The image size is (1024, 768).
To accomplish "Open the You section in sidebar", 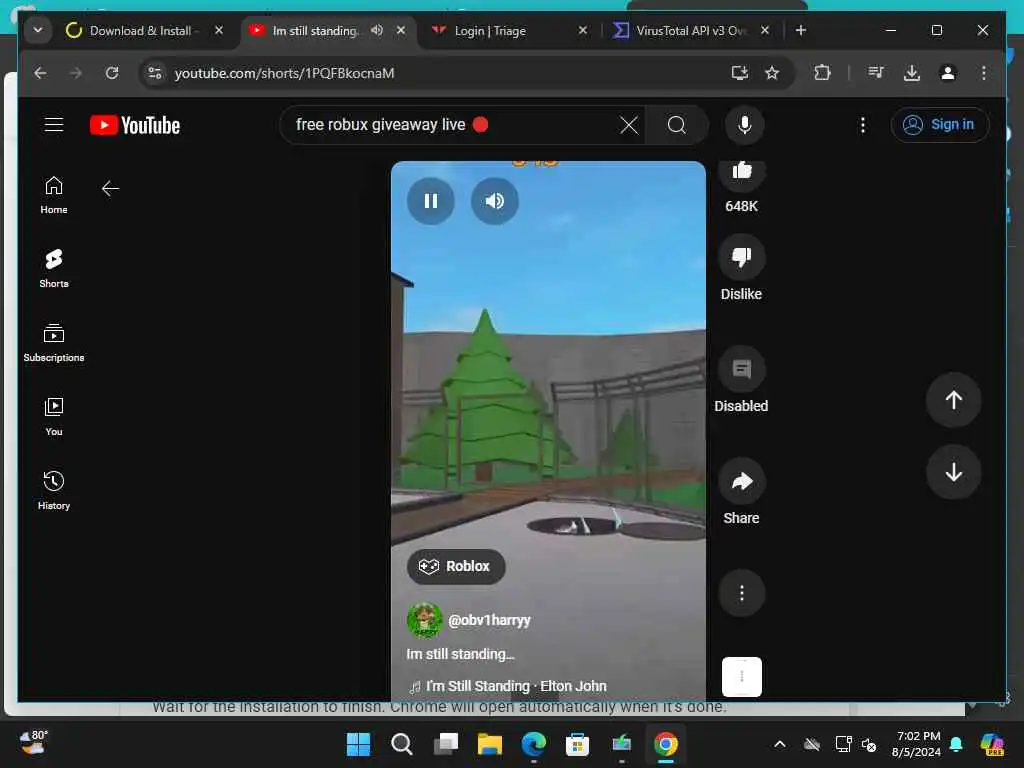I will tap(54, 417).
